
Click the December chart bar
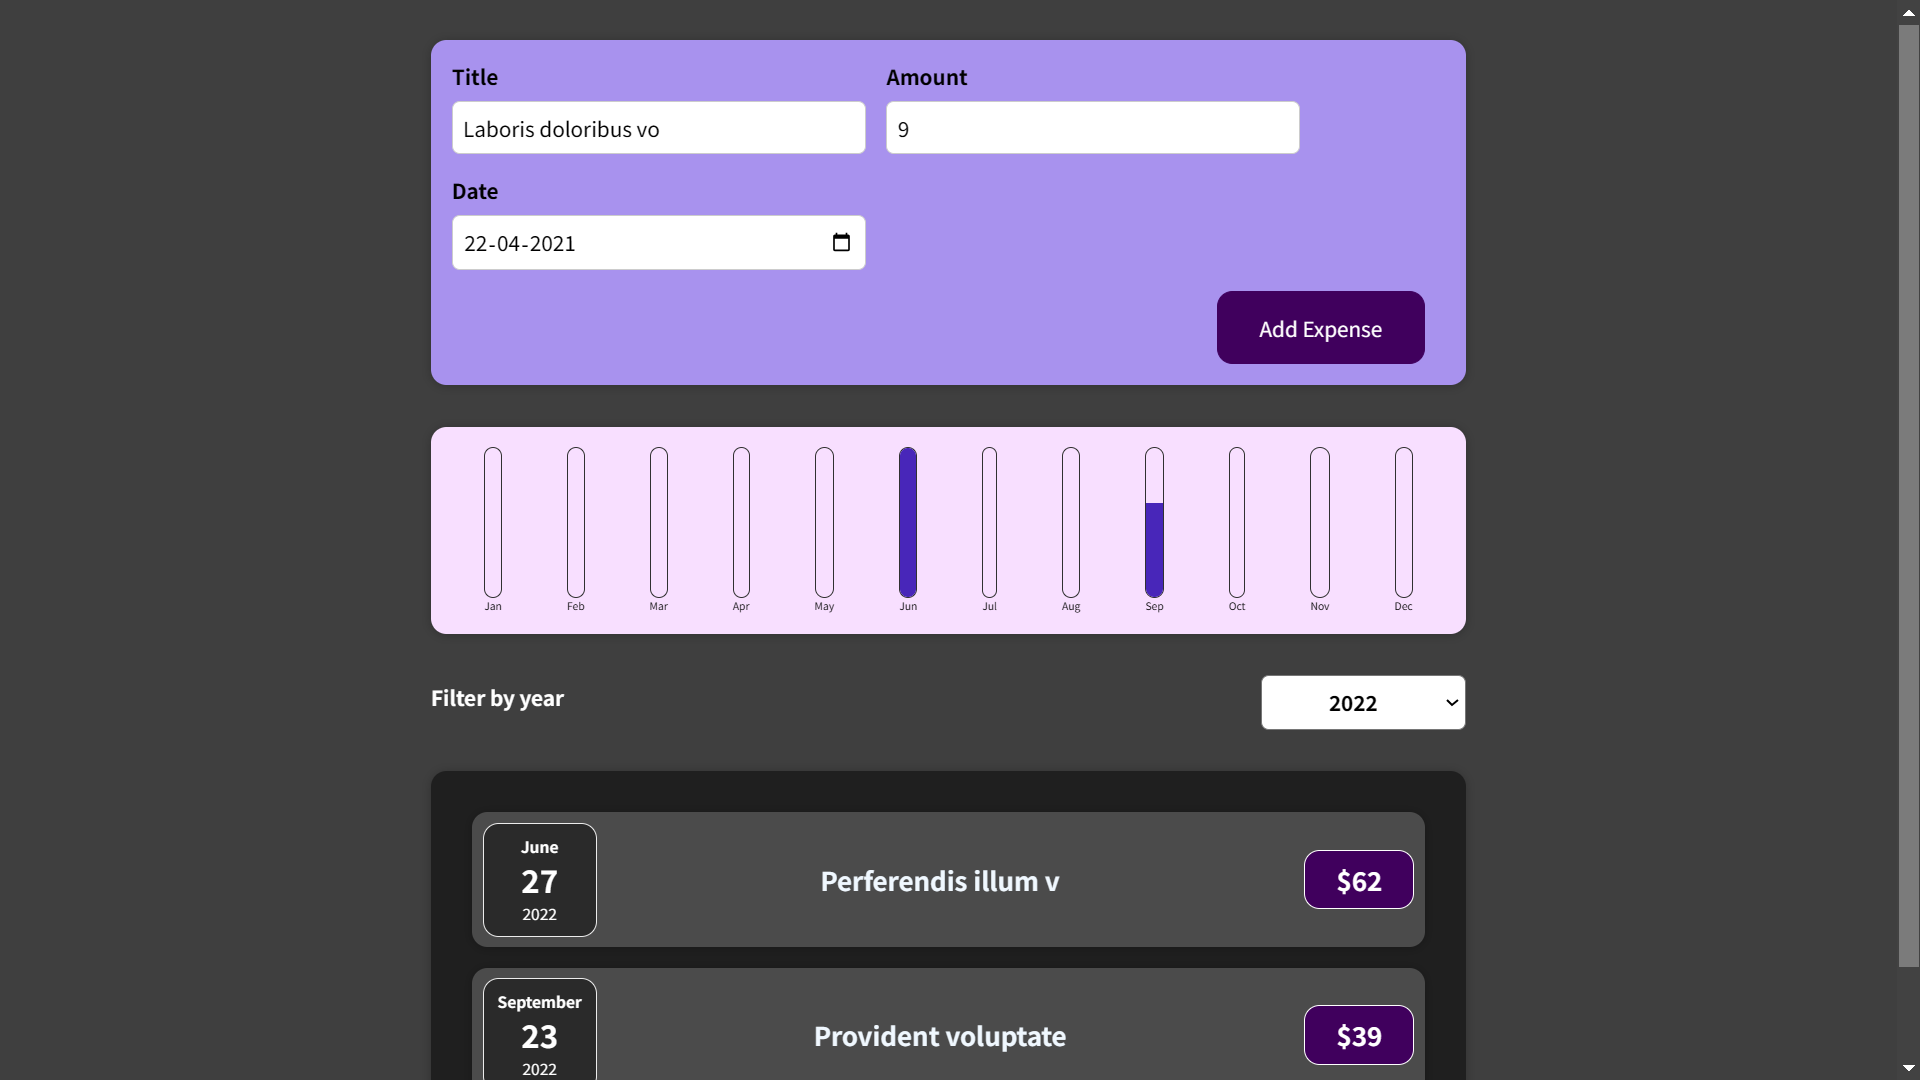(x=1403, y=522)
